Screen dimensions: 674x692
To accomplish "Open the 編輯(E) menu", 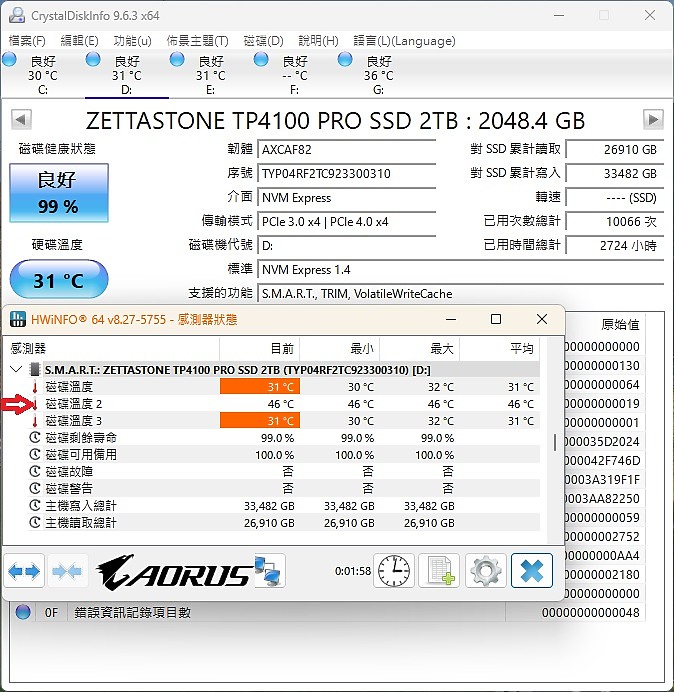I will (x=79, y=41).
